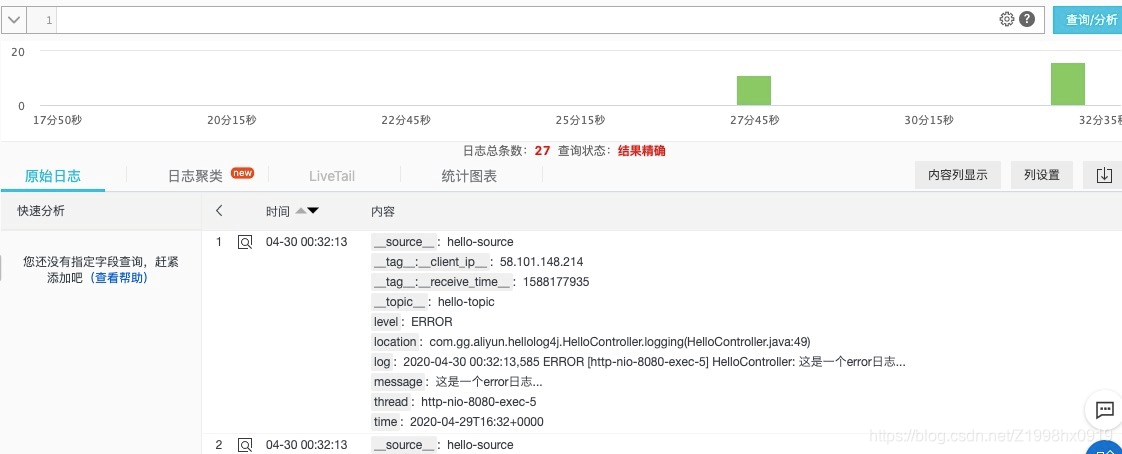Click the level field key
1122x454 pixels.
point(386,322)
